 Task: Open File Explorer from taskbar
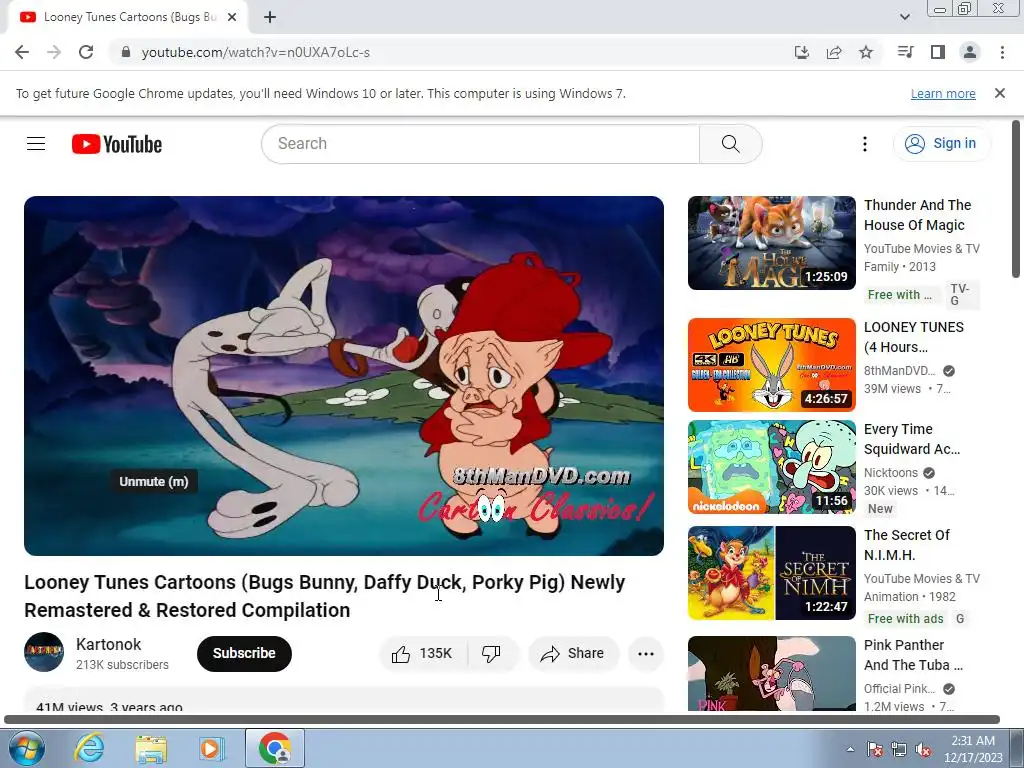click(x=151, y=748)
